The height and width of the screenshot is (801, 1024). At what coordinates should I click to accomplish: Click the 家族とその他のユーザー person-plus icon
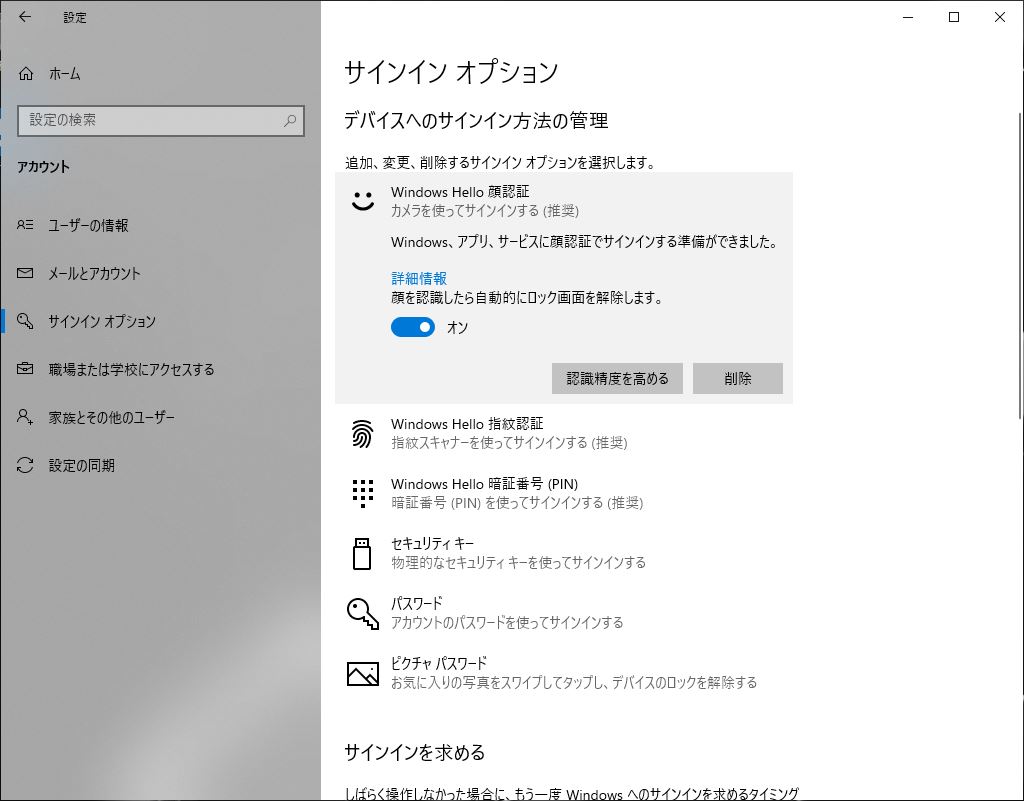click(x=25, y=416)
